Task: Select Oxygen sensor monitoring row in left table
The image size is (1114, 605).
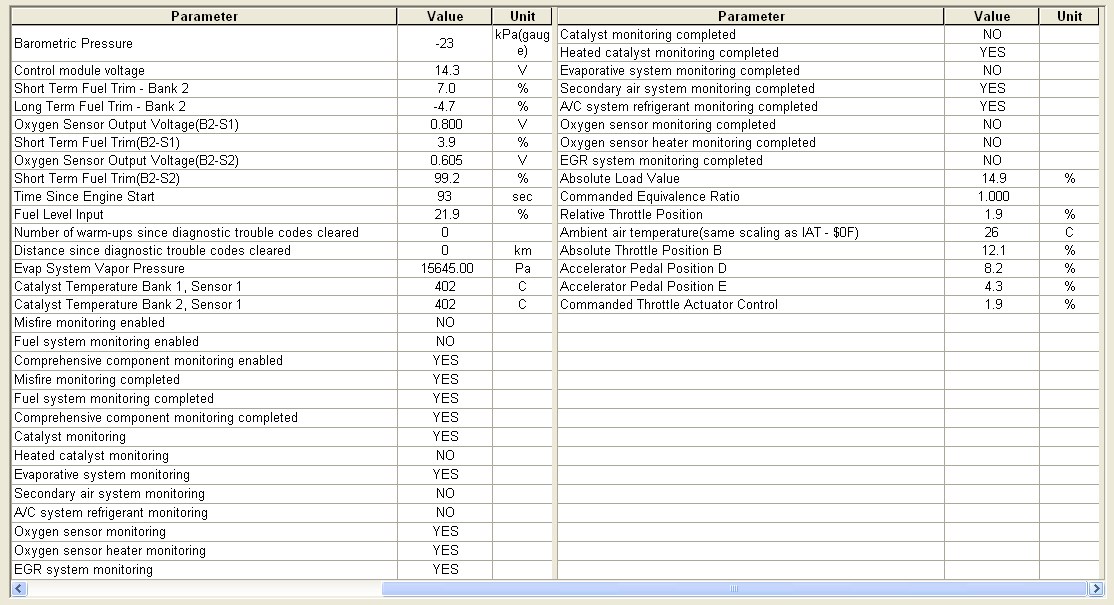Action: tap(281, 532)
